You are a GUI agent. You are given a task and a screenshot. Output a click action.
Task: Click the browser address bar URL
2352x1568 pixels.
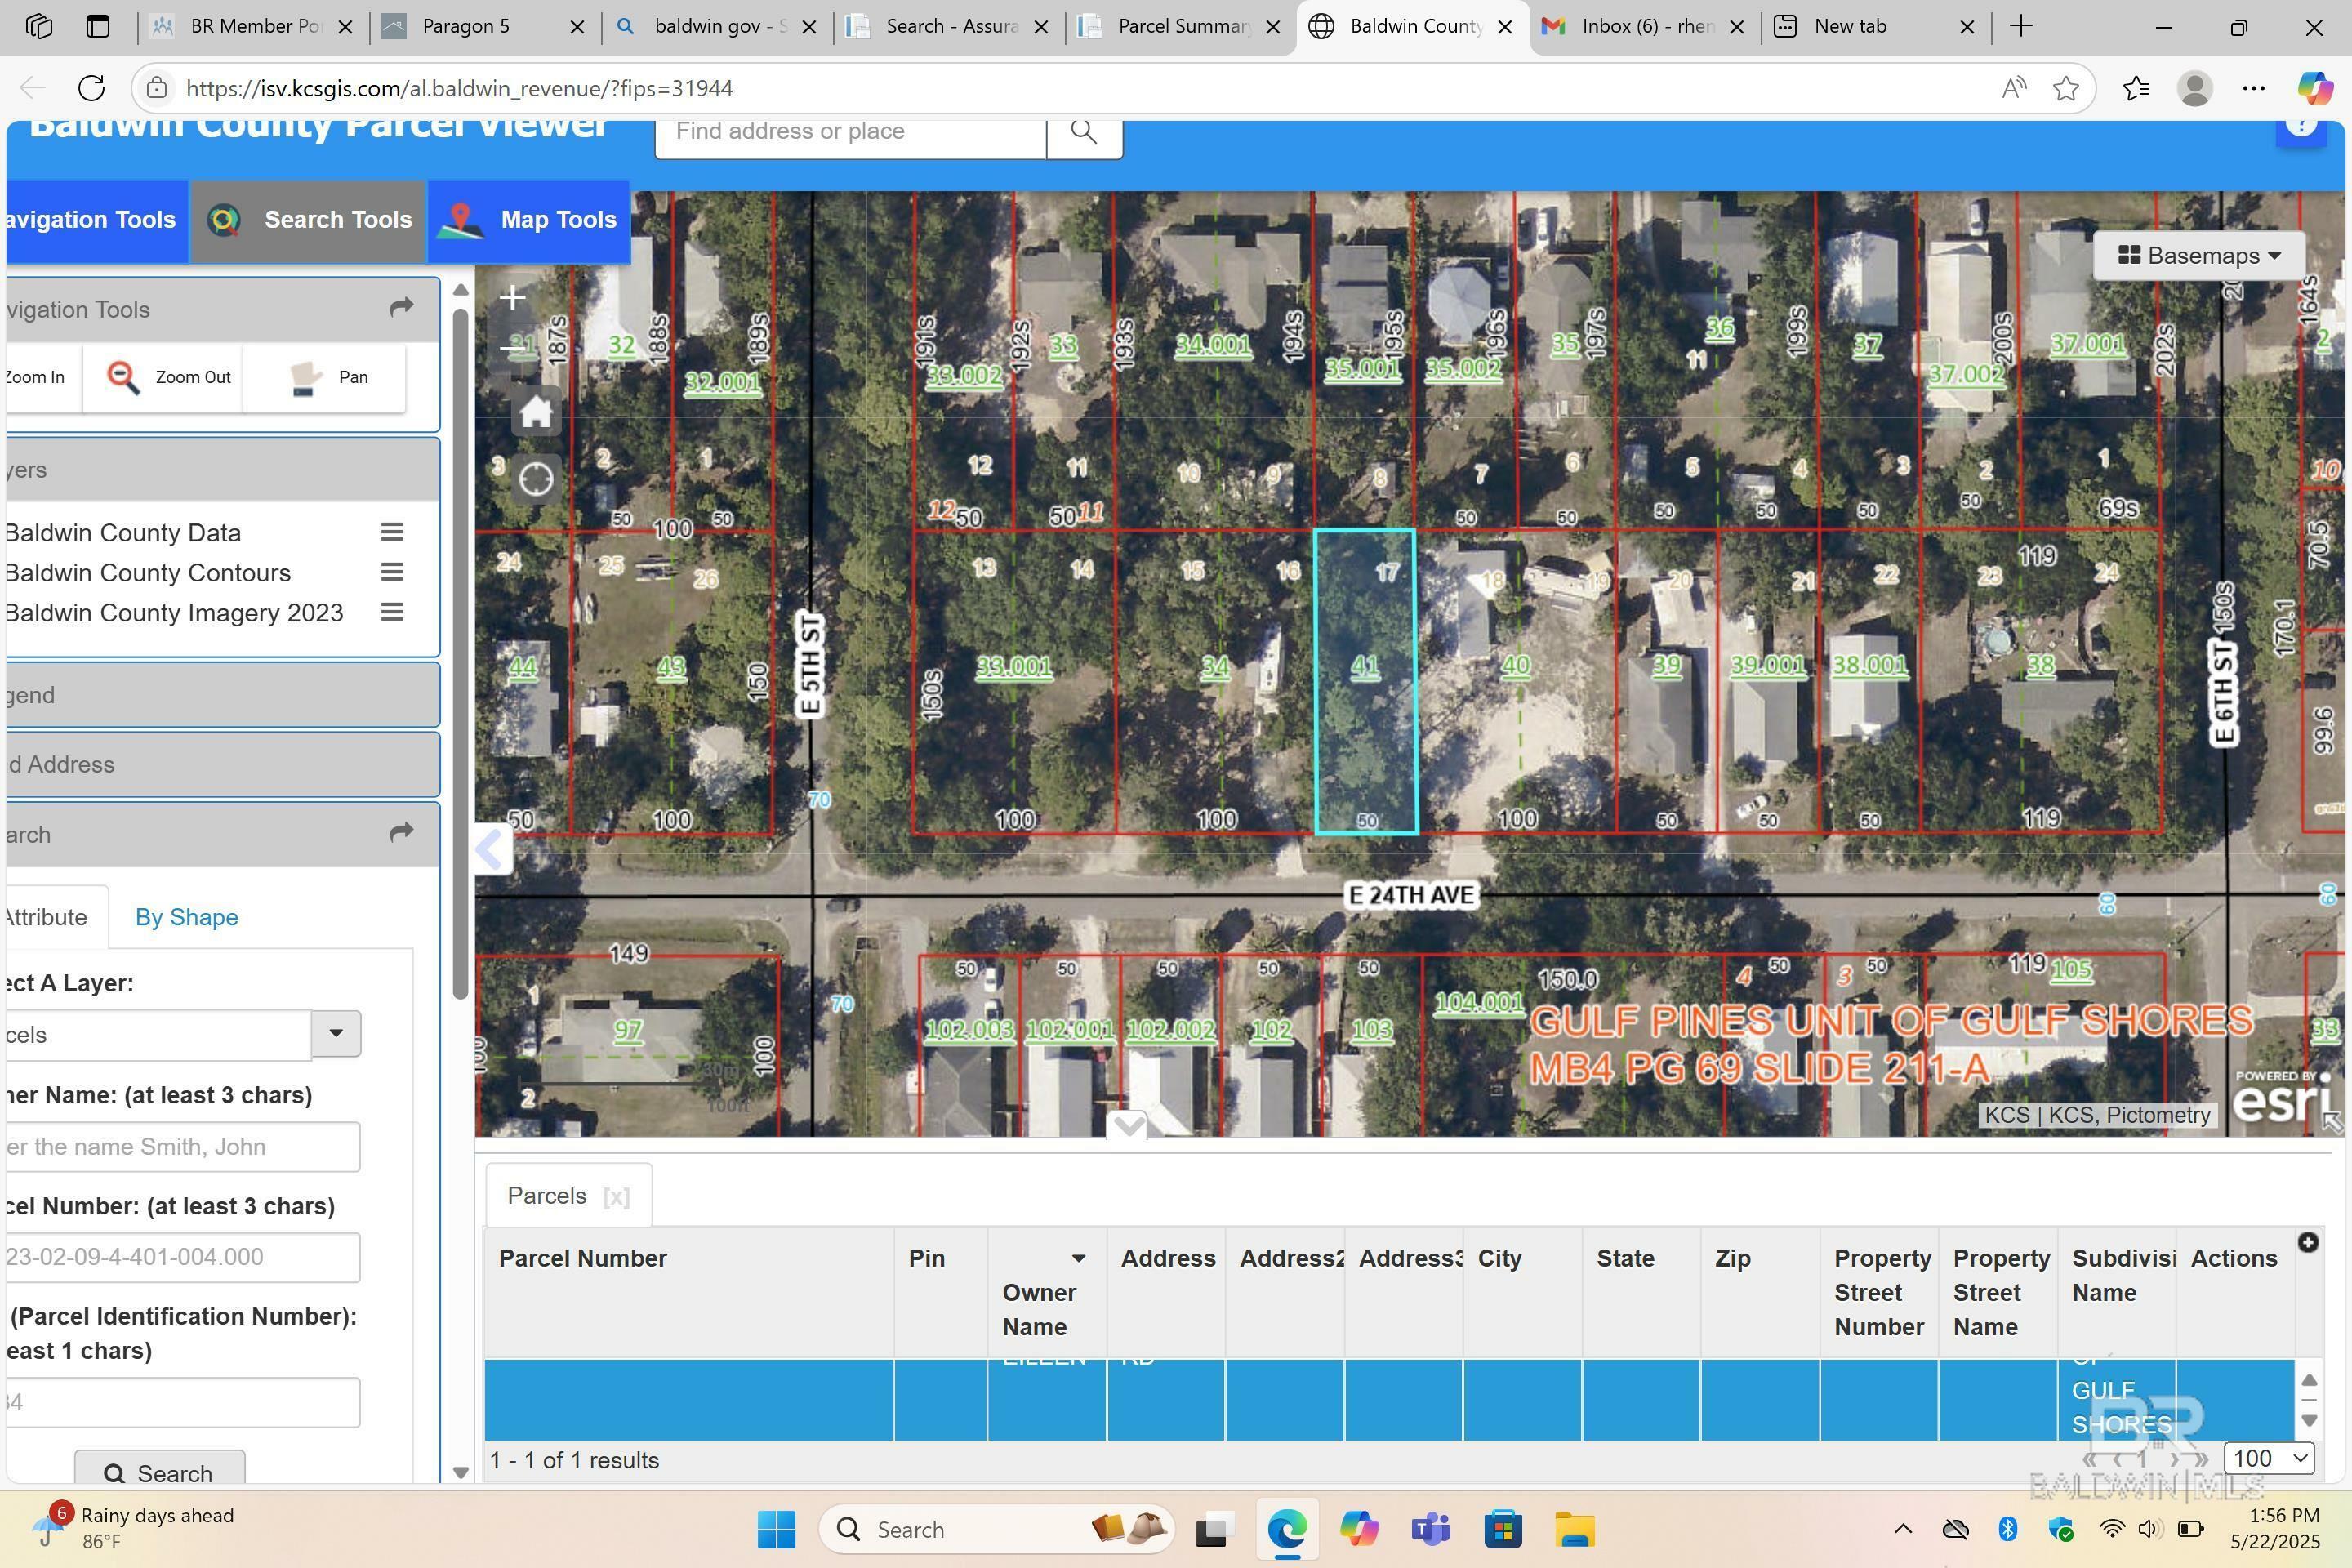[x=459, y=88]
